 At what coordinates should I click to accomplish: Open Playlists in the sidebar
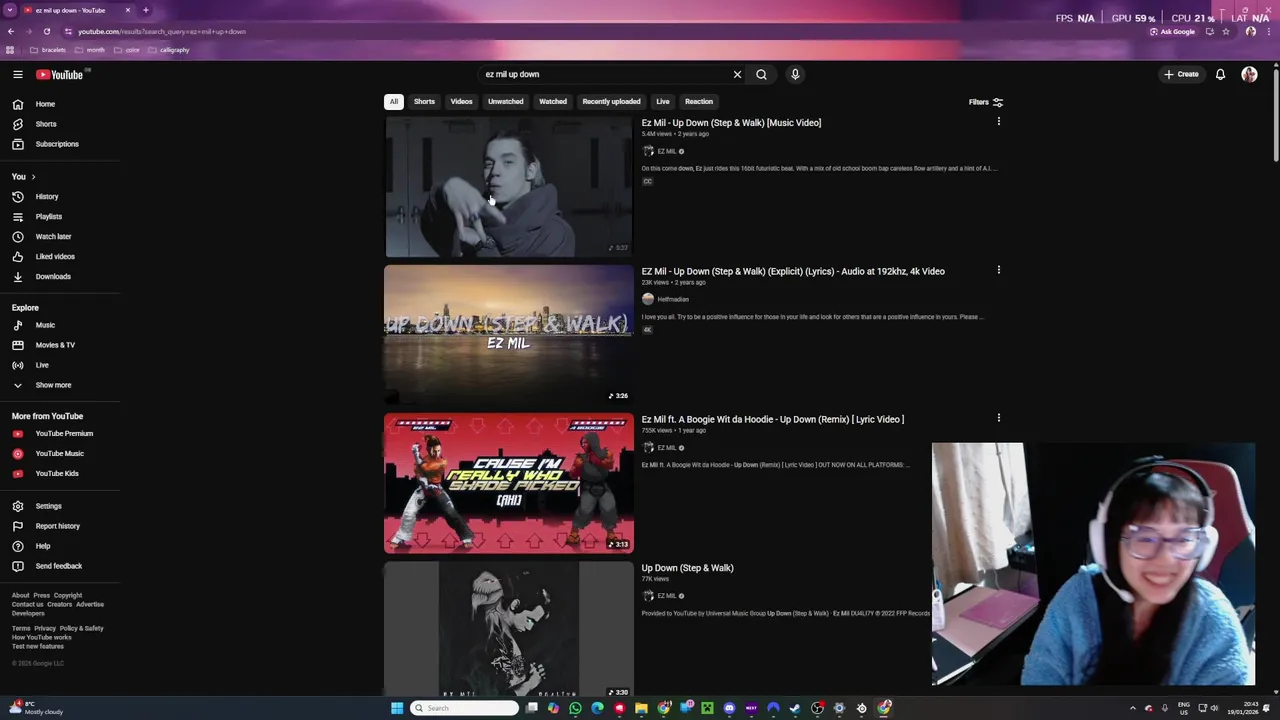click(60, 217)
